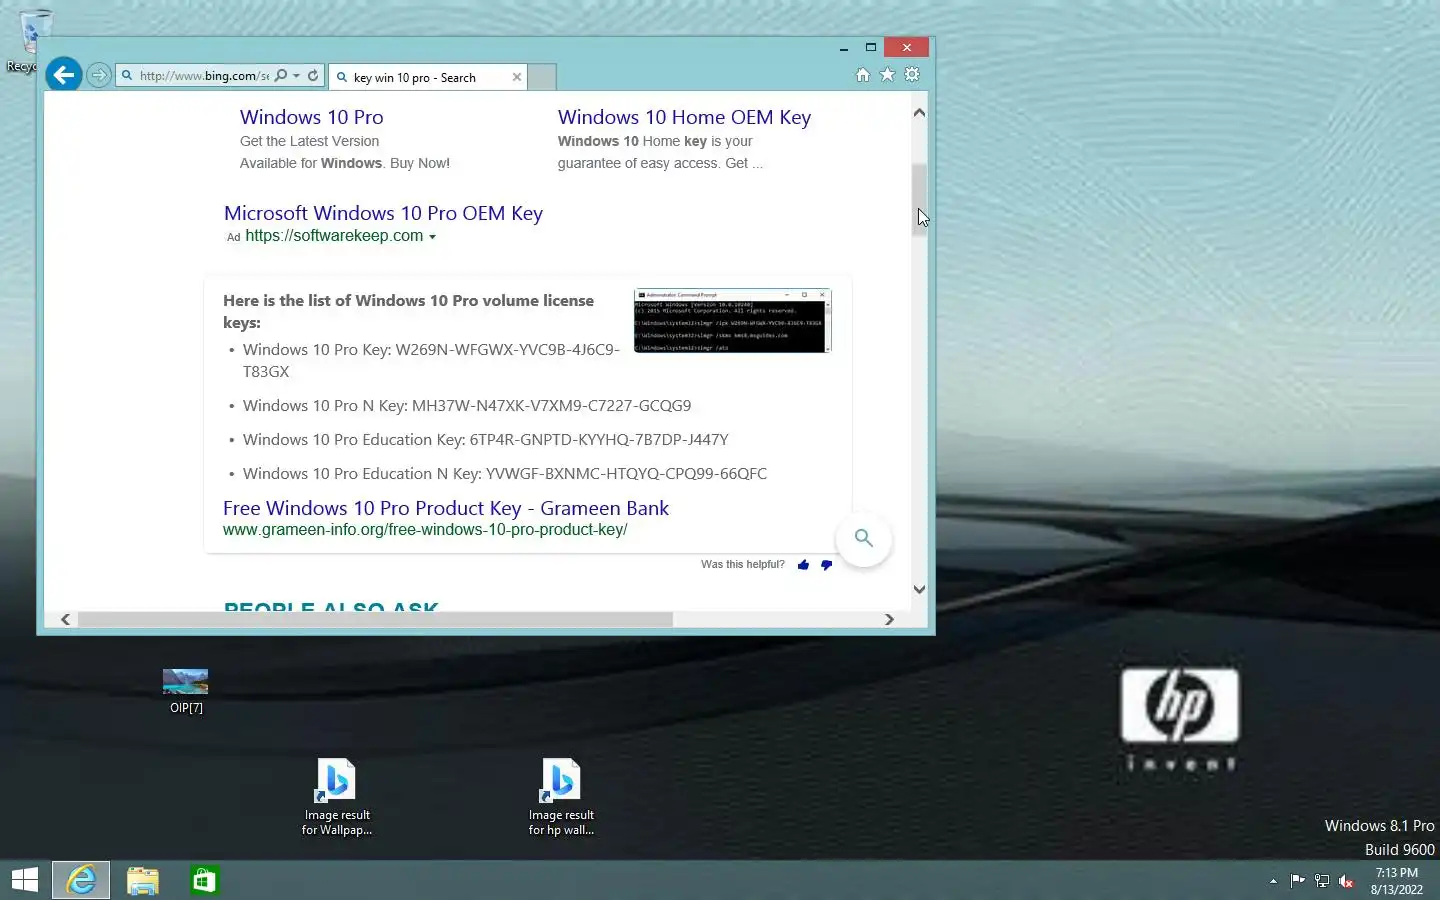
Task: Select the OIP[7] image file on desktop
Action: tap(186, 691)
